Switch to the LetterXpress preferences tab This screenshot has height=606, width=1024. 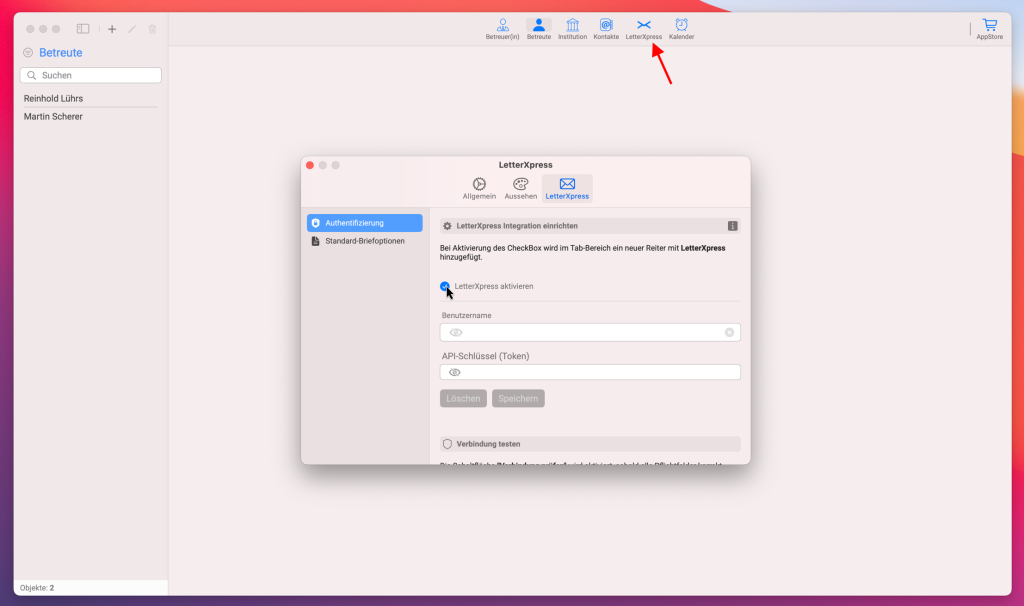(x=567, y=188)
